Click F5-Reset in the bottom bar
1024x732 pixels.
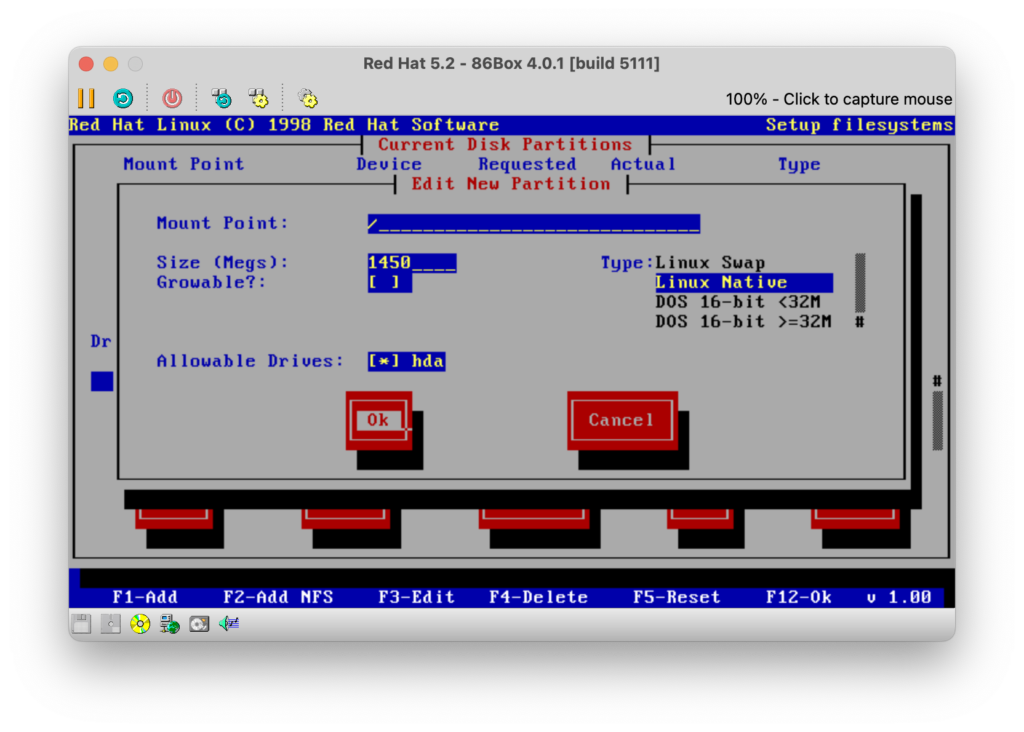pyautogui.click(x=677, y=597)
